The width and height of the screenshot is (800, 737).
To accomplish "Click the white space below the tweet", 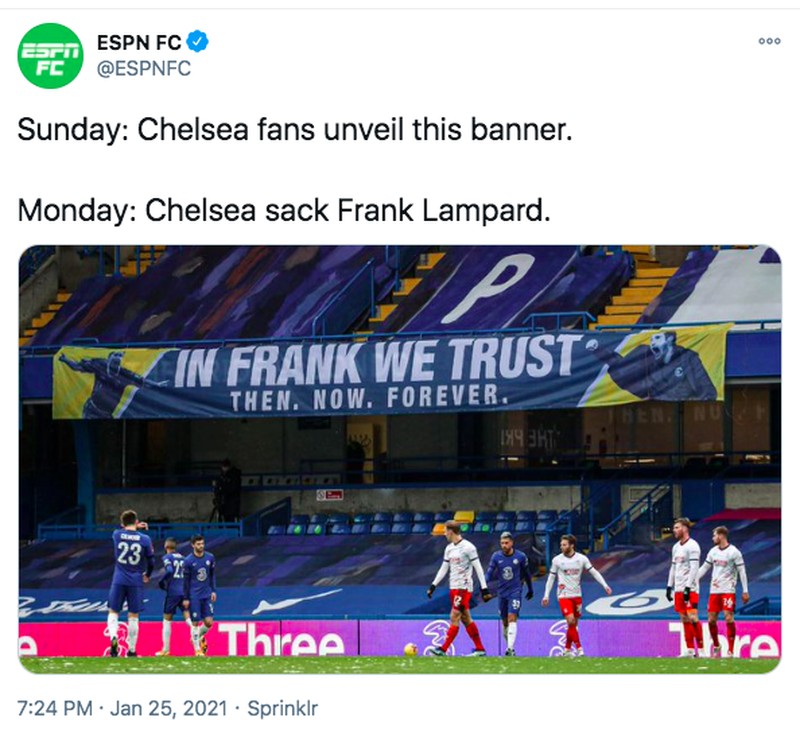I will tap(400, 730).
